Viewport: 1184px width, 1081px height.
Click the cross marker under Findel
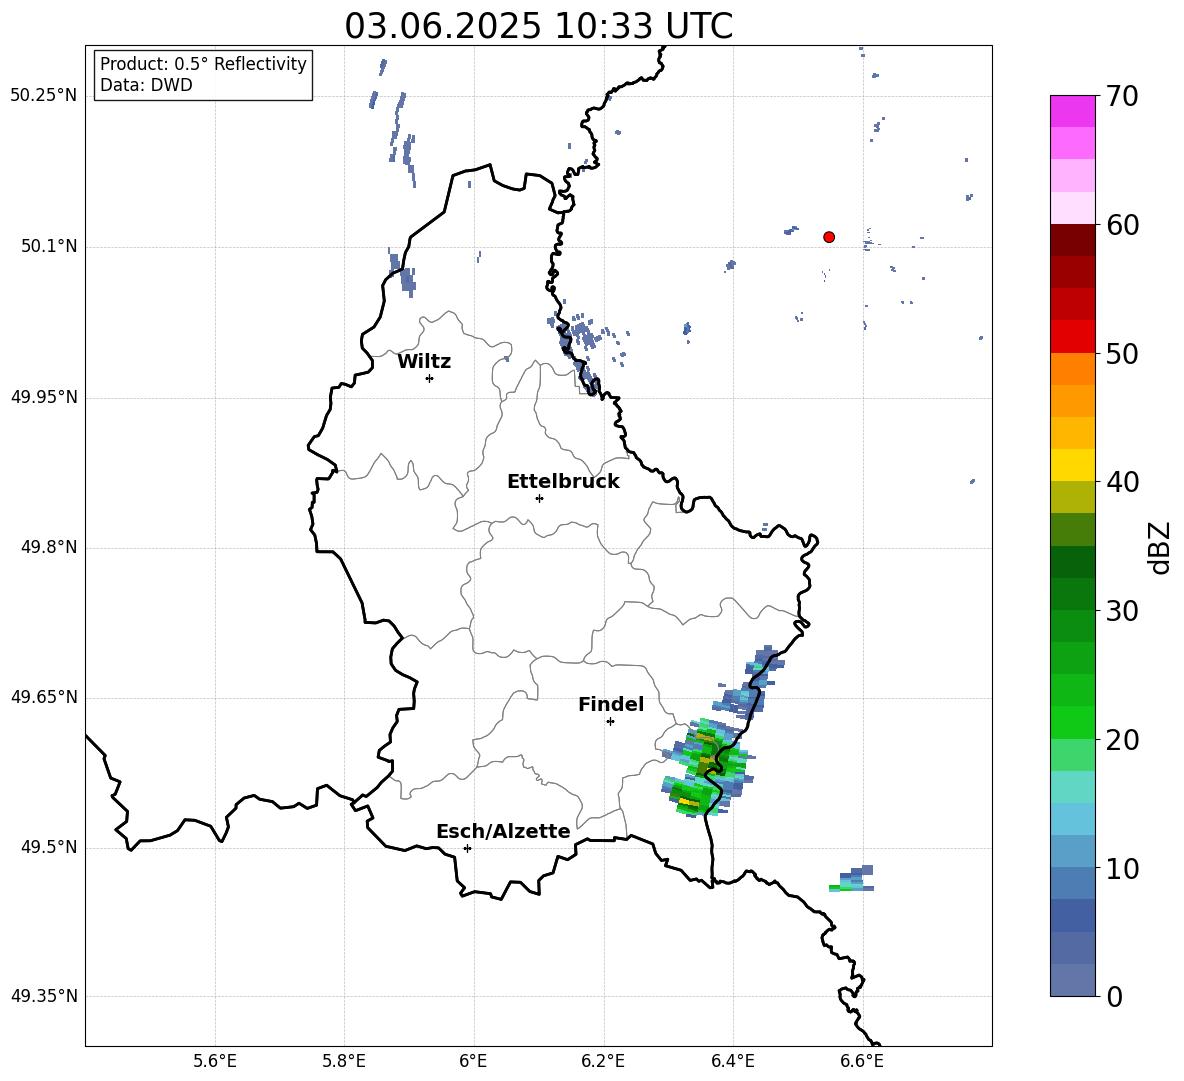tap(610, 722)
